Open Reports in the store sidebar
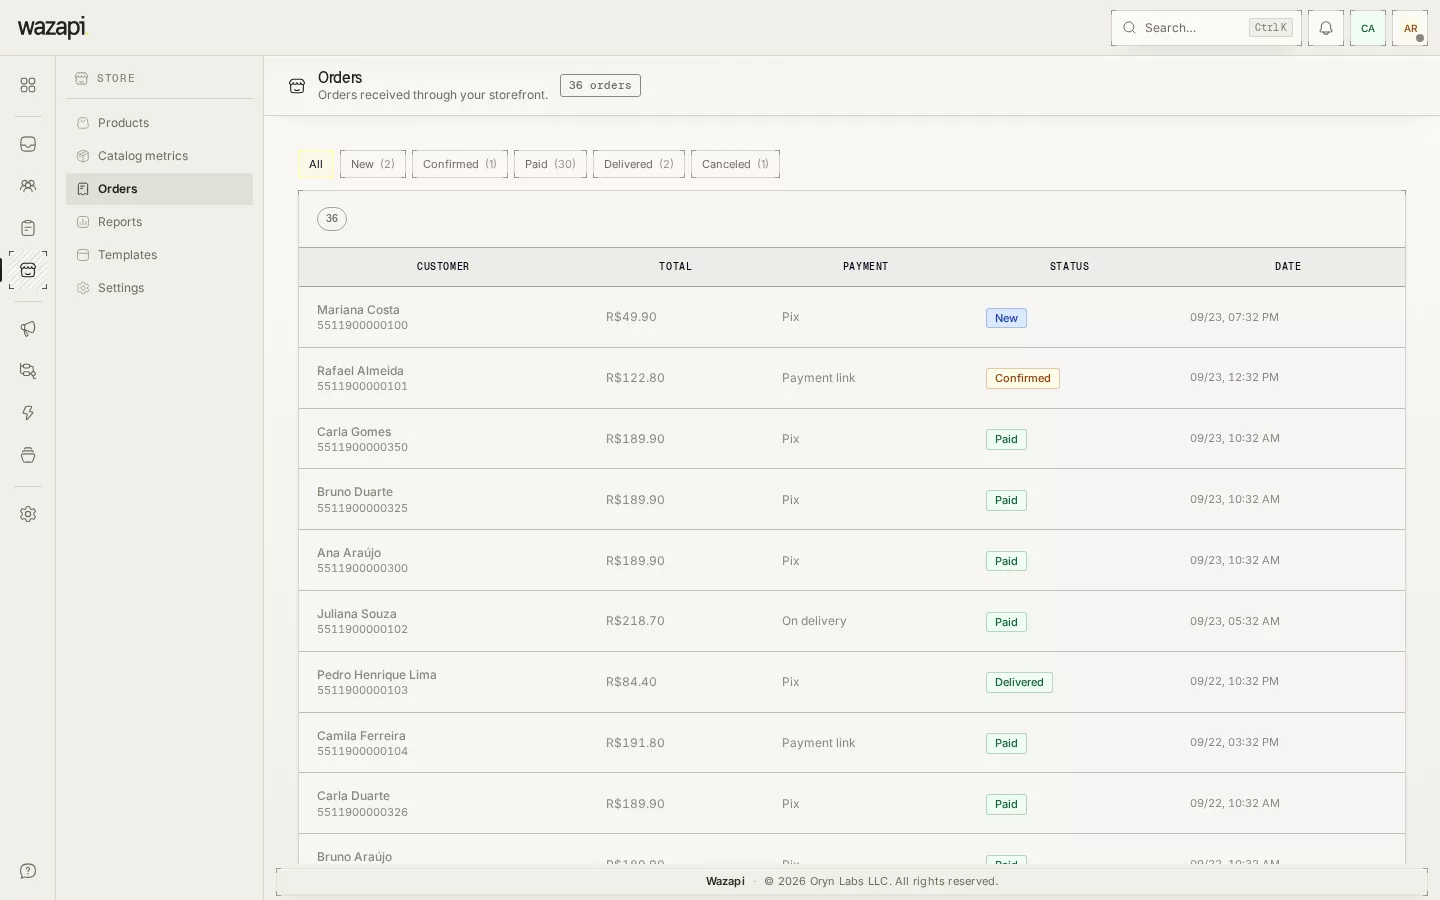The height and width of the screenshot is (900, 1440). coord(159,222)
